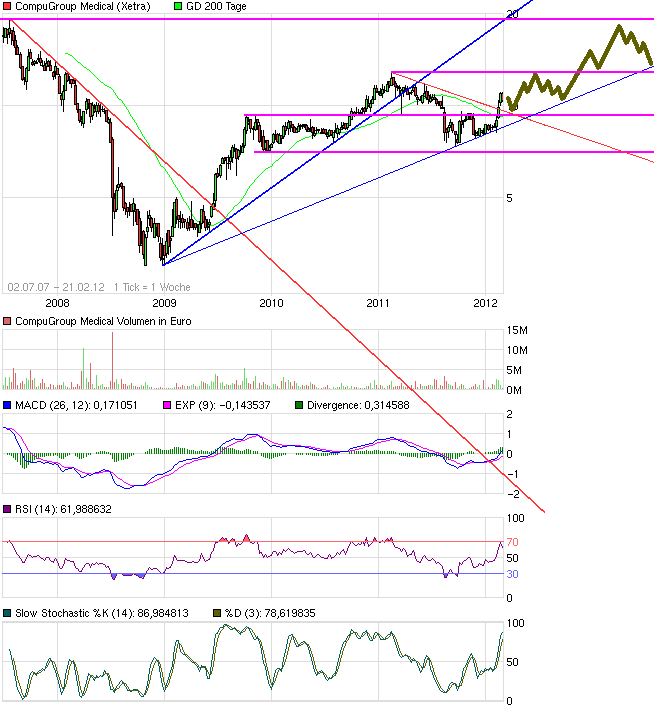Click the olive projected price path peak
The image size is (654, 710).
[620, 28]
